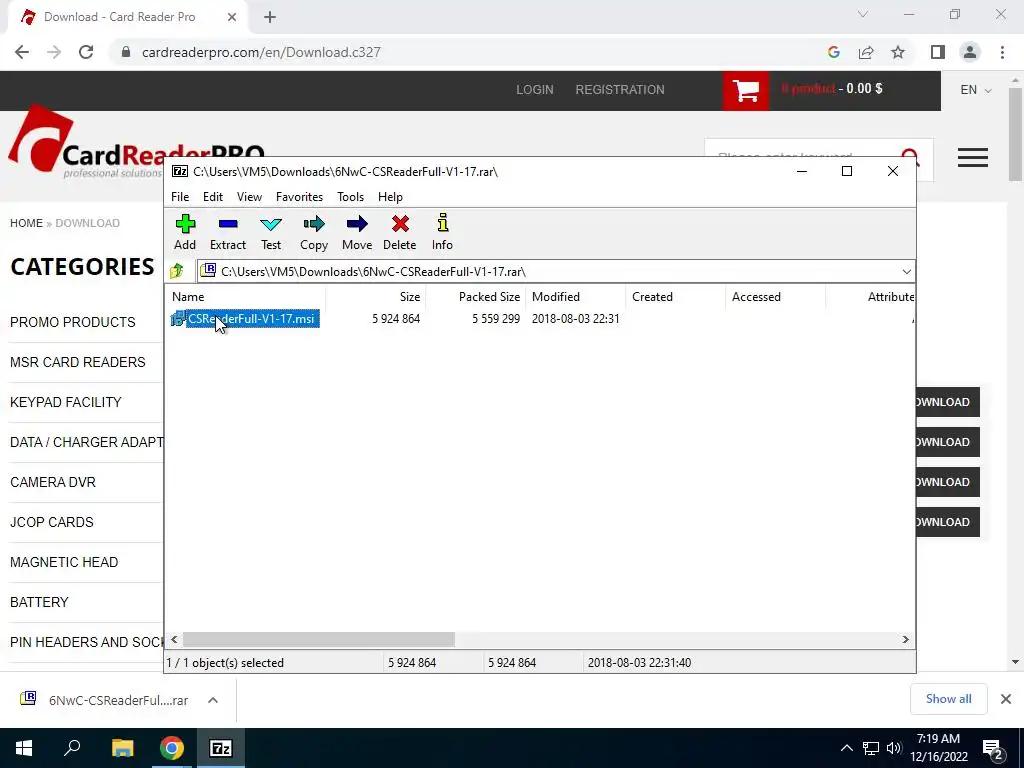The width and height of the screenshot is (1024, 768).
Task: Open the File menu in 7-Zip
Action: (x=180, y=197)
